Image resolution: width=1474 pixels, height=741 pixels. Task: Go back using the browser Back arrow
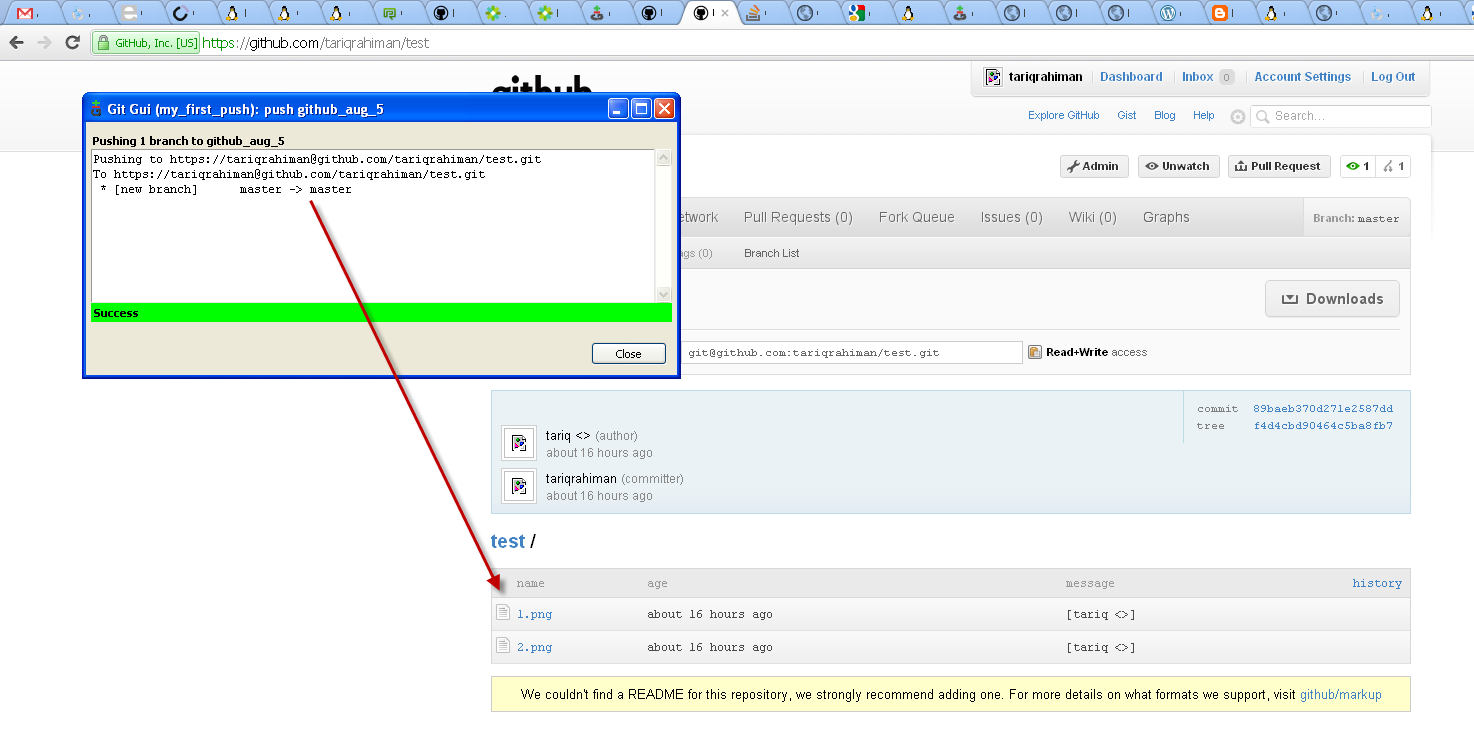[x=17, y=43]
